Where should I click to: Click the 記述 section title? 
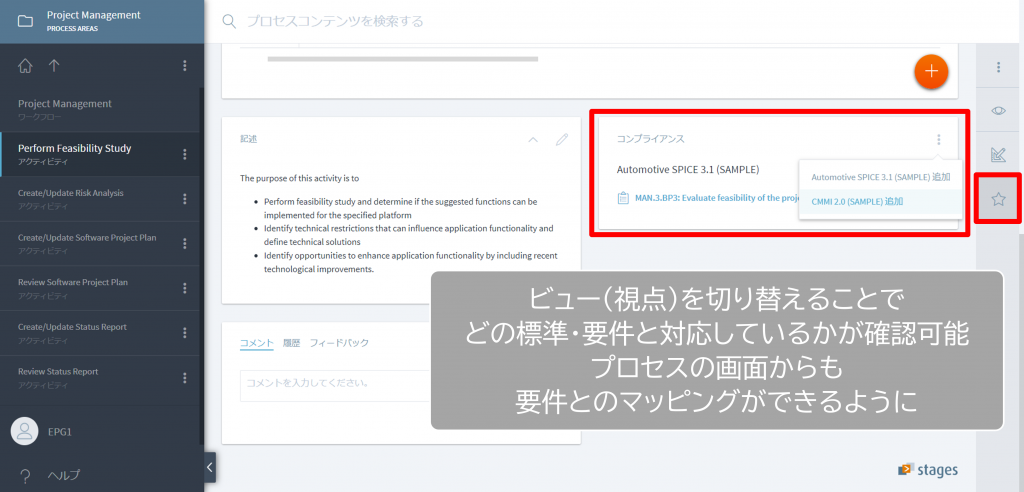pos(249,139)
